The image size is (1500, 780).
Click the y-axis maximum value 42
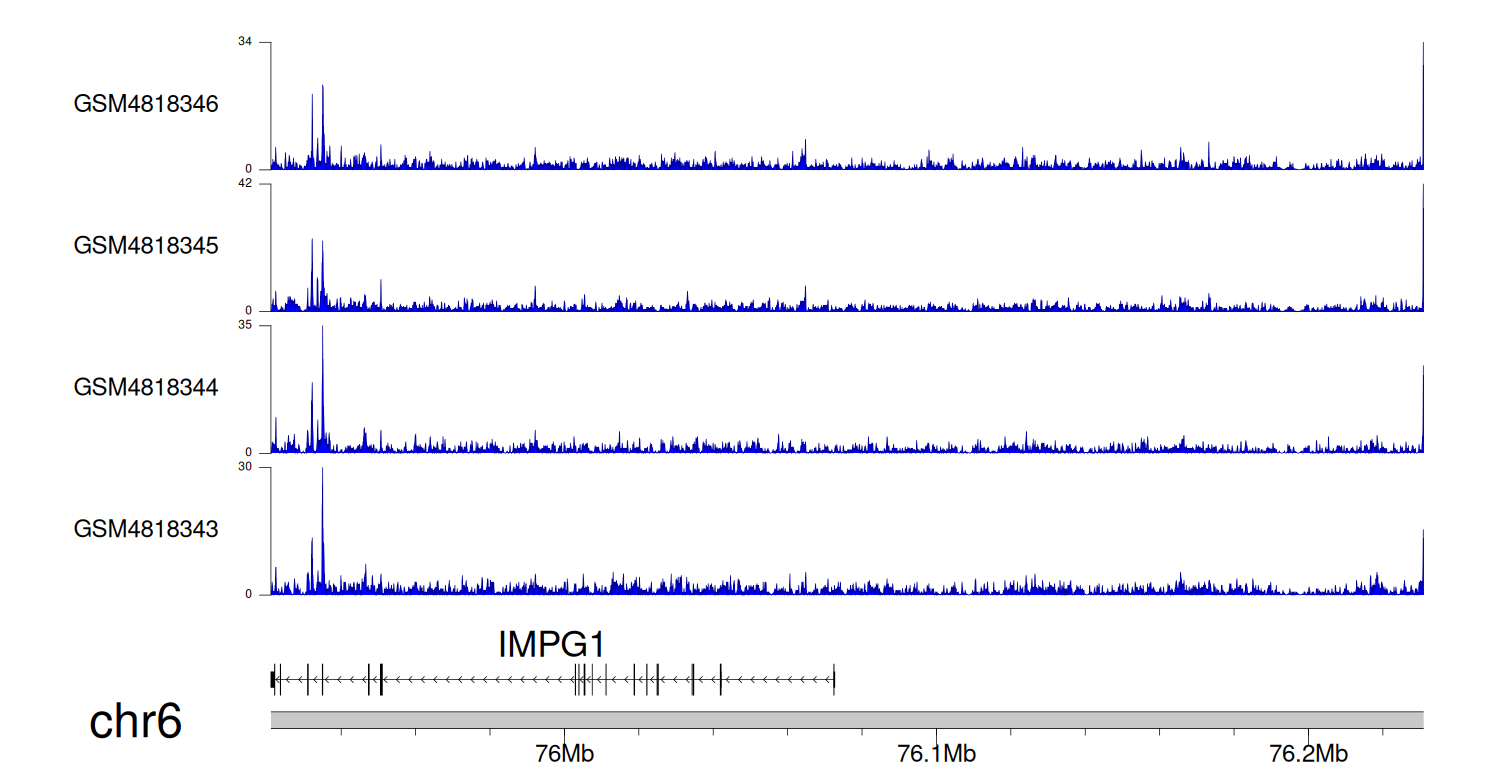tap(245, 184)
